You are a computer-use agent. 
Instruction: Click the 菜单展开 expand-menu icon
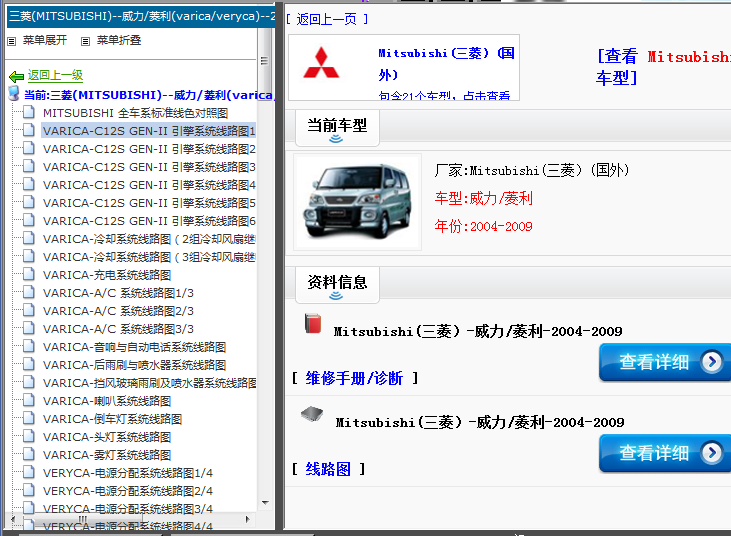[12, 41]
